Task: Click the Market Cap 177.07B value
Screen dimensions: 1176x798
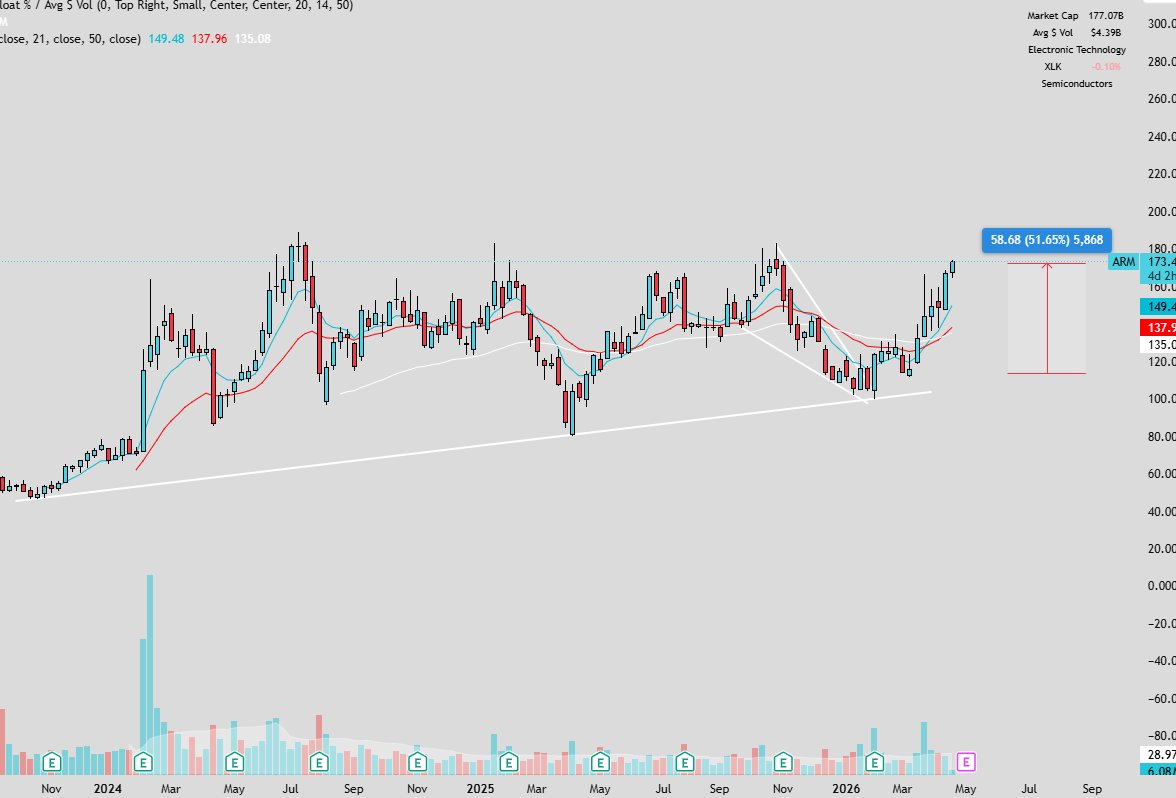Action: click(x=1106, y=16)
